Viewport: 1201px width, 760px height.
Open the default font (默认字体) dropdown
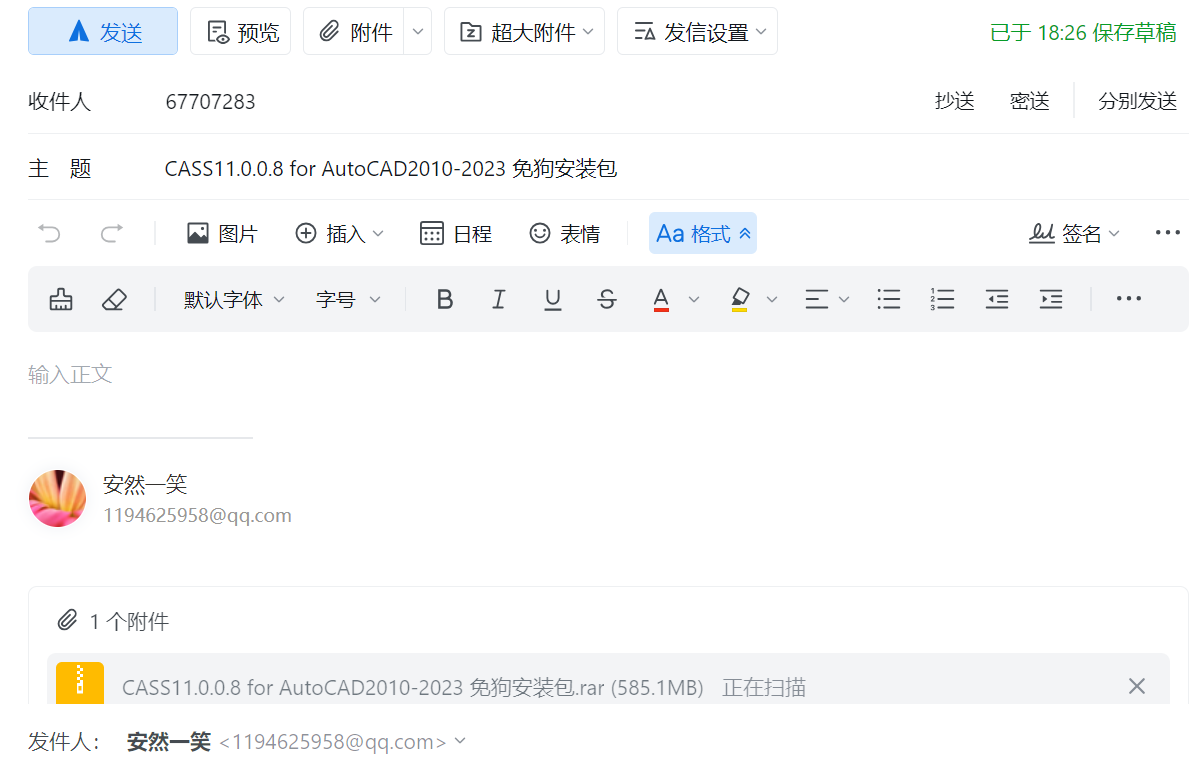(234, 299)
